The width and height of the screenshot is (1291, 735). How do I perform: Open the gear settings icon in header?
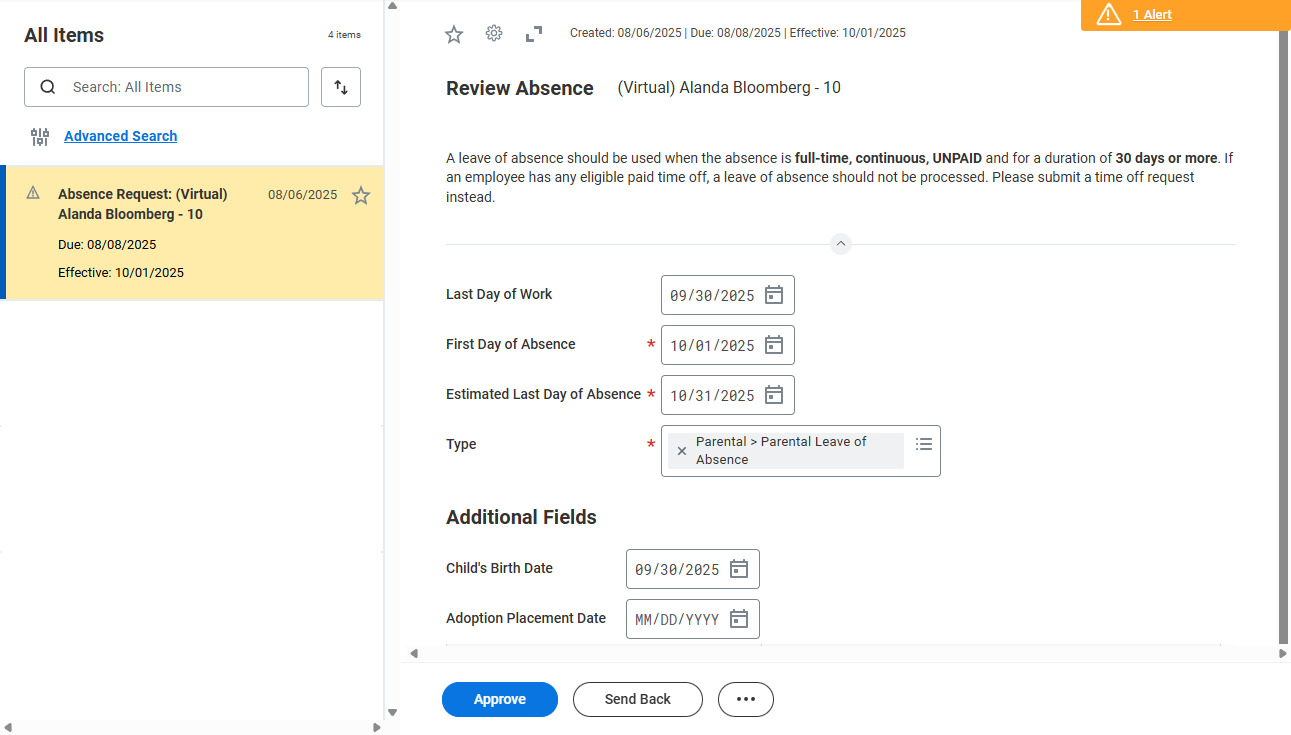coord(494,34)
